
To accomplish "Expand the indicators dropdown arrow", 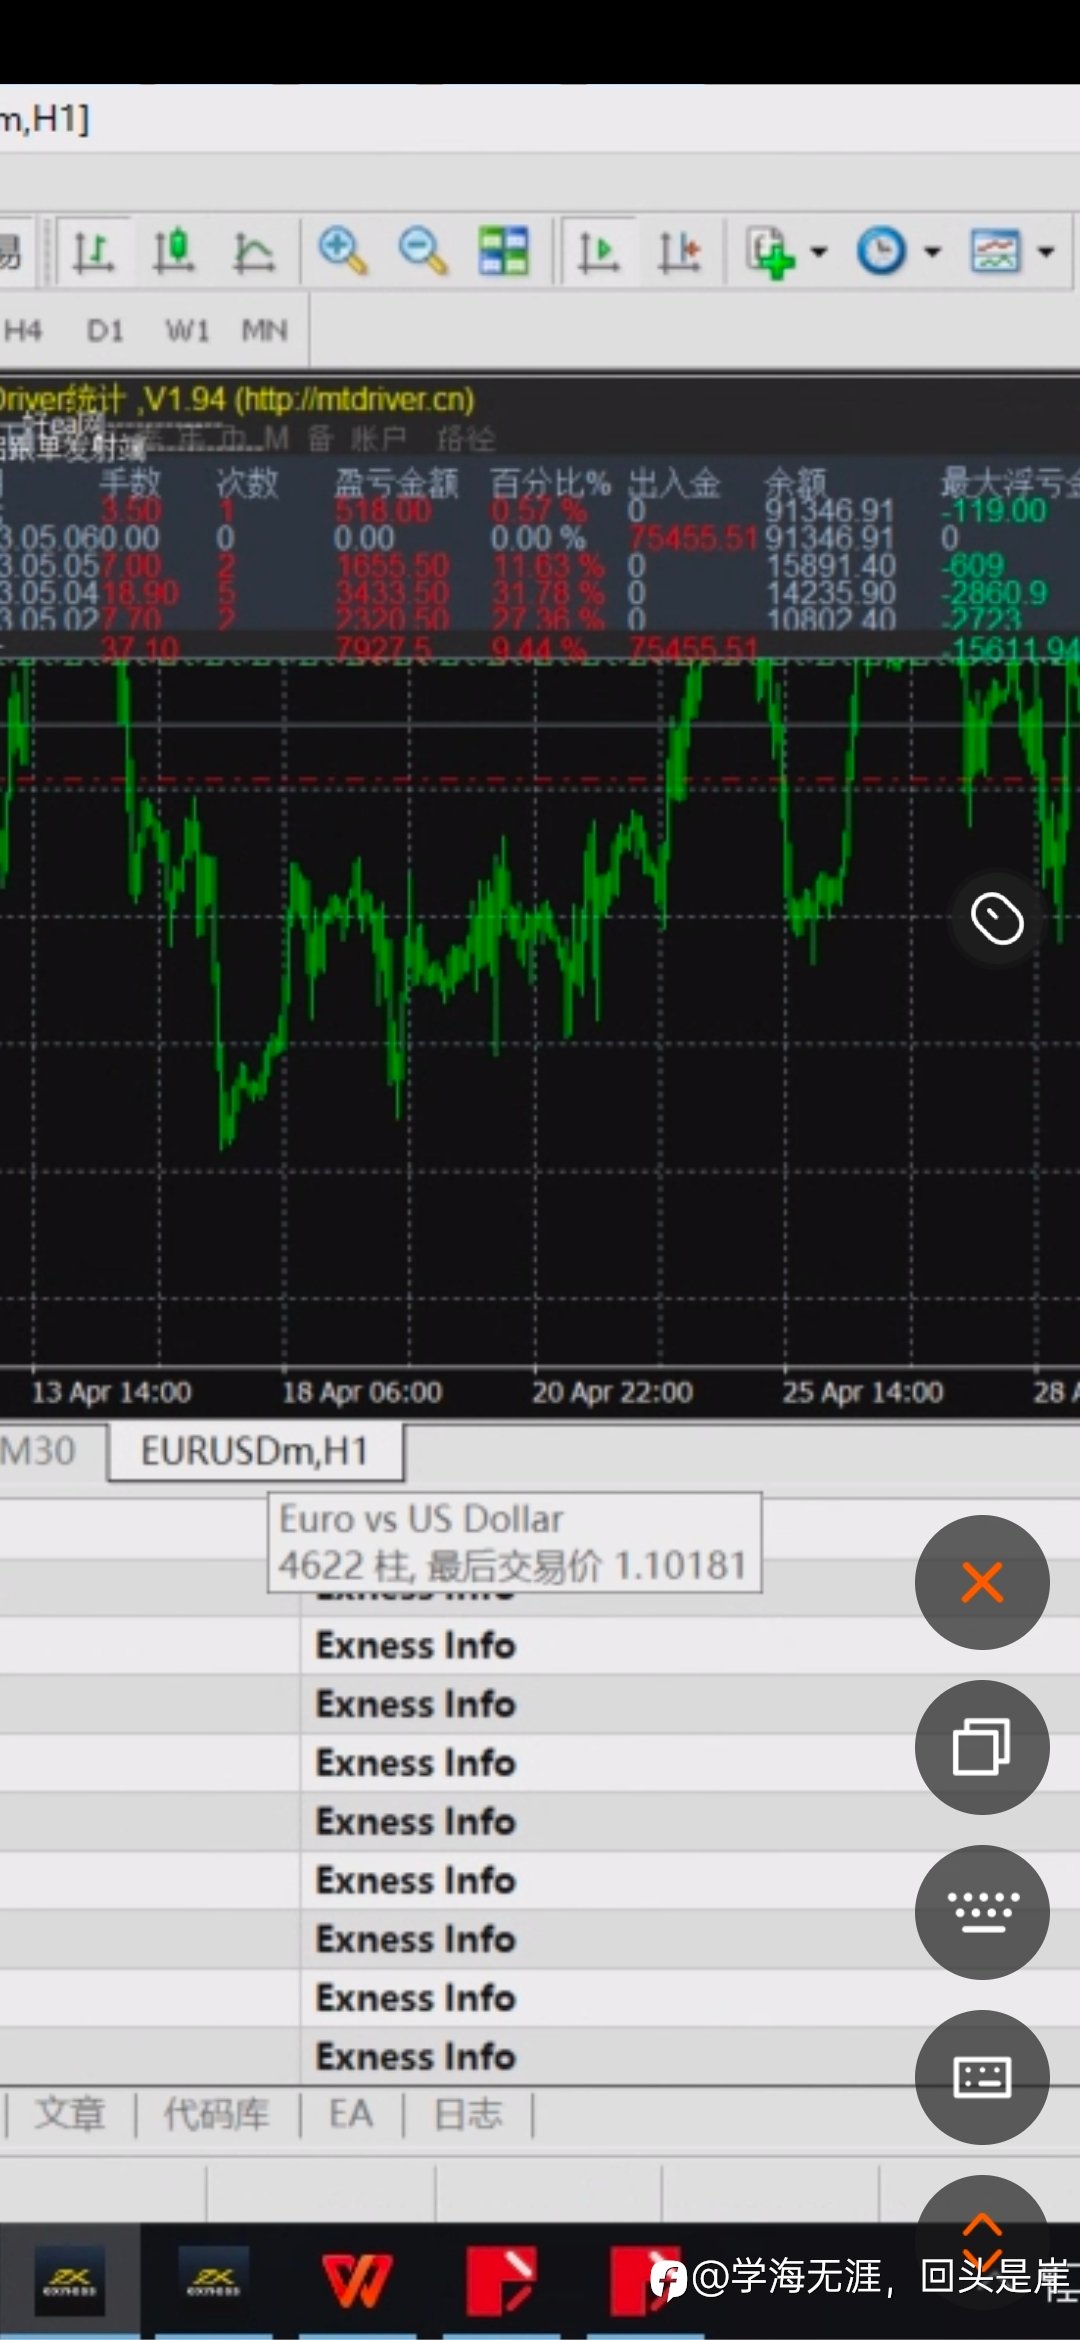I will pyautogui.click(x=819, y=251).
